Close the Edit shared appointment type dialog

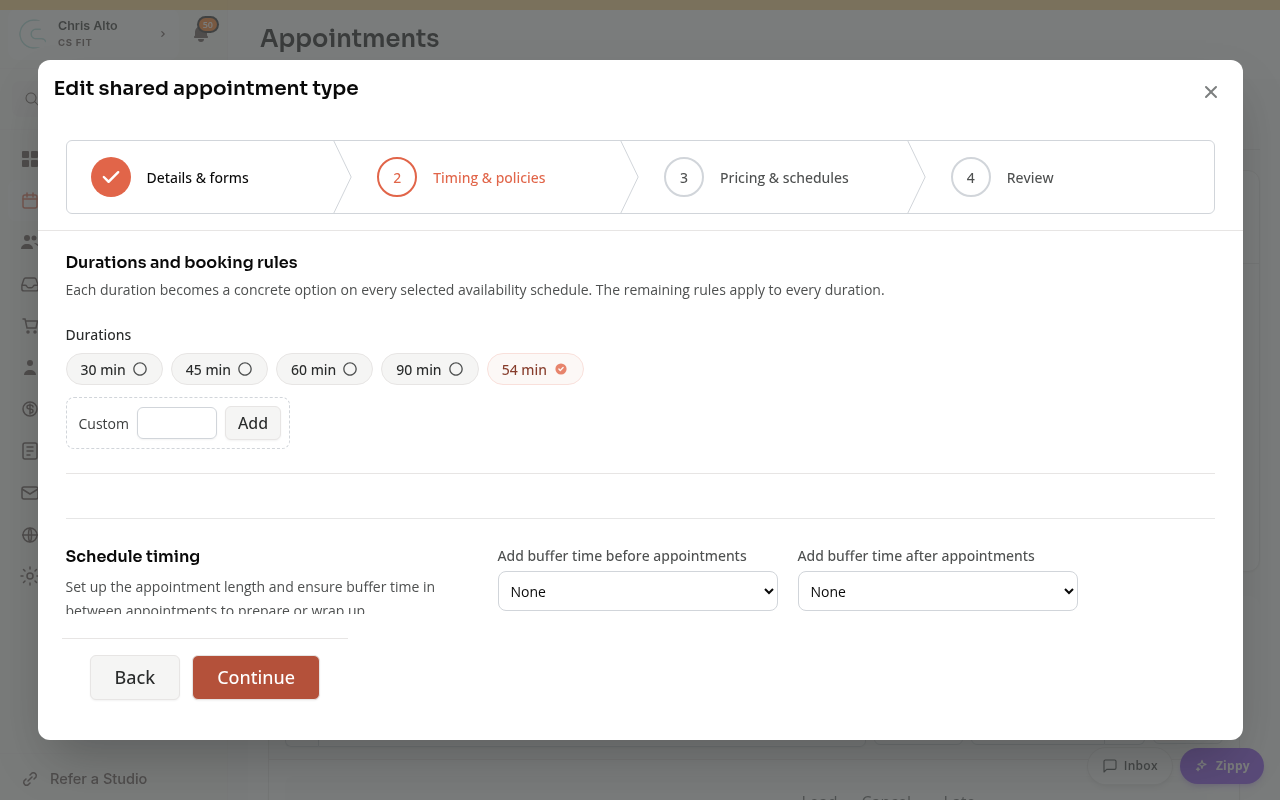[x=1211, y=92]
